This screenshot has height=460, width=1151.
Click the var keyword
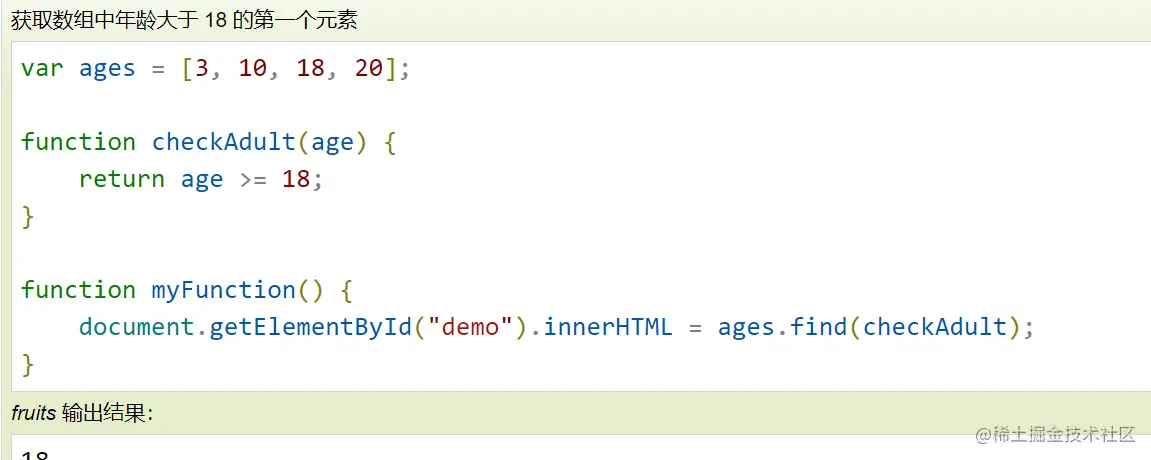pyautogui.click(x=42, y=69)
